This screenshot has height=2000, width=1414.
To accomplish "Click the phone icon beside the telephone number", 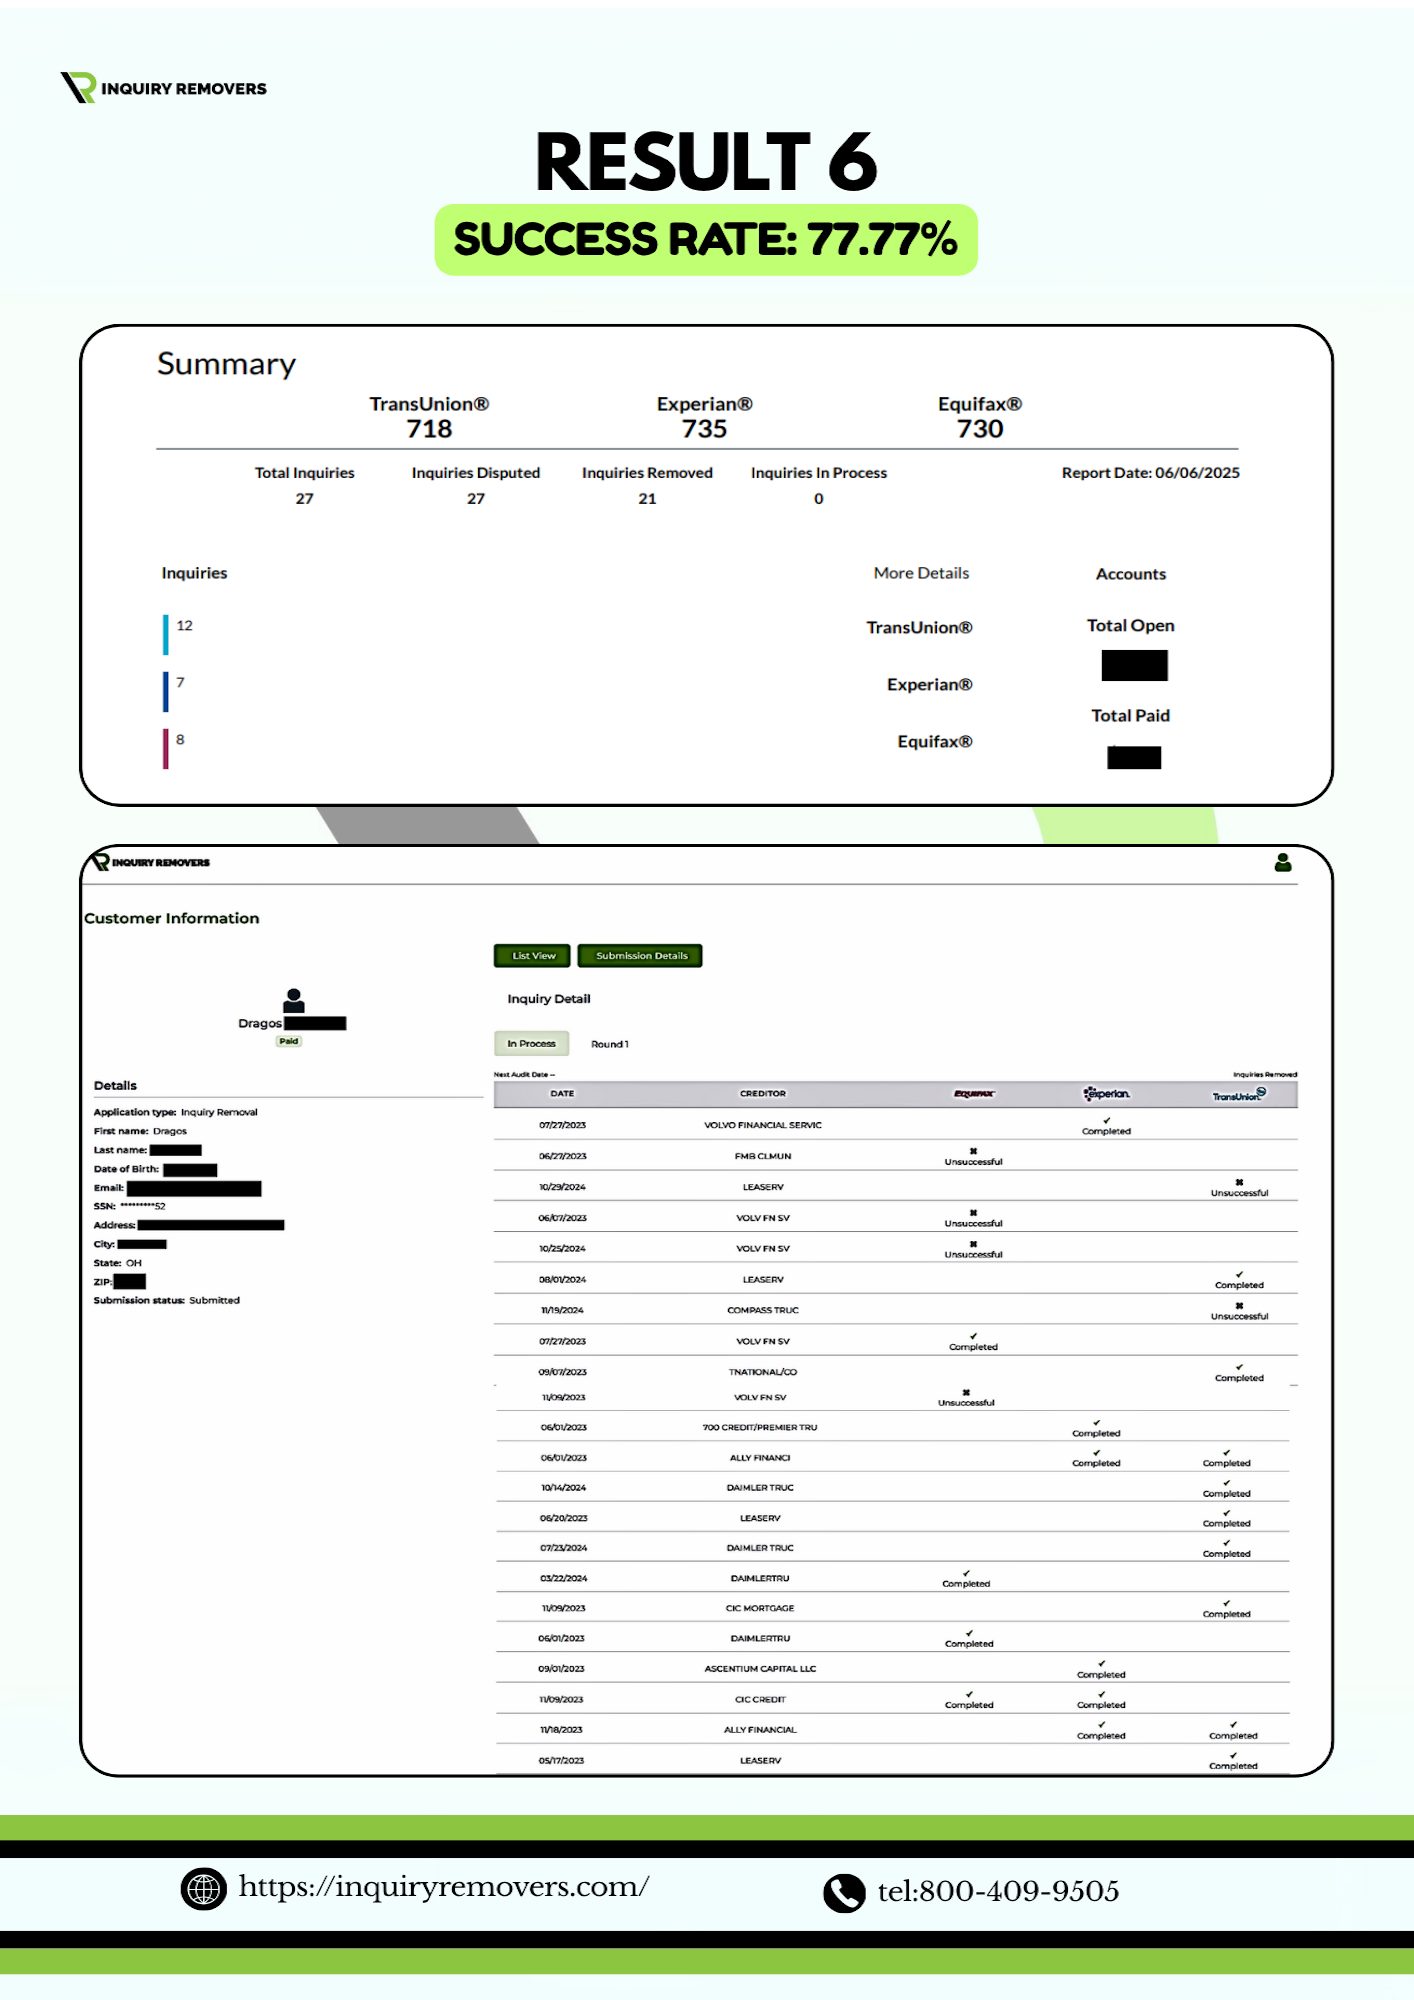I will coord(844,1892).
